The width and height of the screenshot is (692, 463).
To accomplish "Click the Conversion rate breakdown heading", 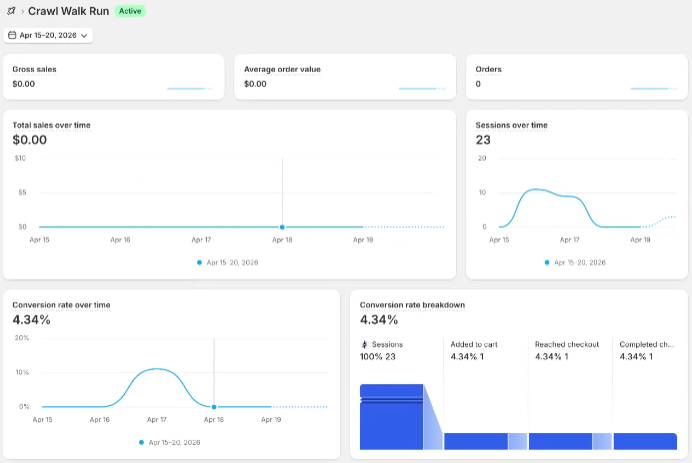I will coord(412,305).
